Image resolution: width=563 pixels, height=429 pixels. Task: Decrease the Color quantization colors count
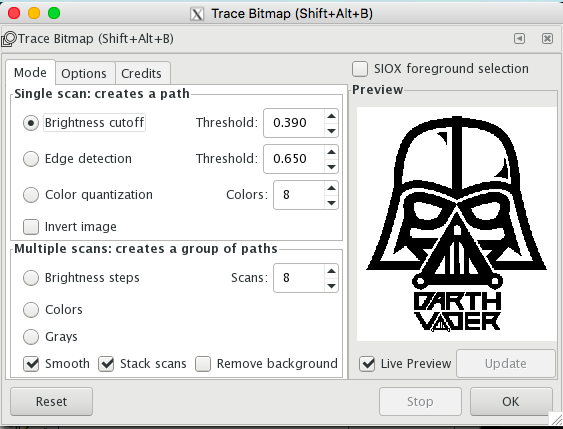coord(331,202)
